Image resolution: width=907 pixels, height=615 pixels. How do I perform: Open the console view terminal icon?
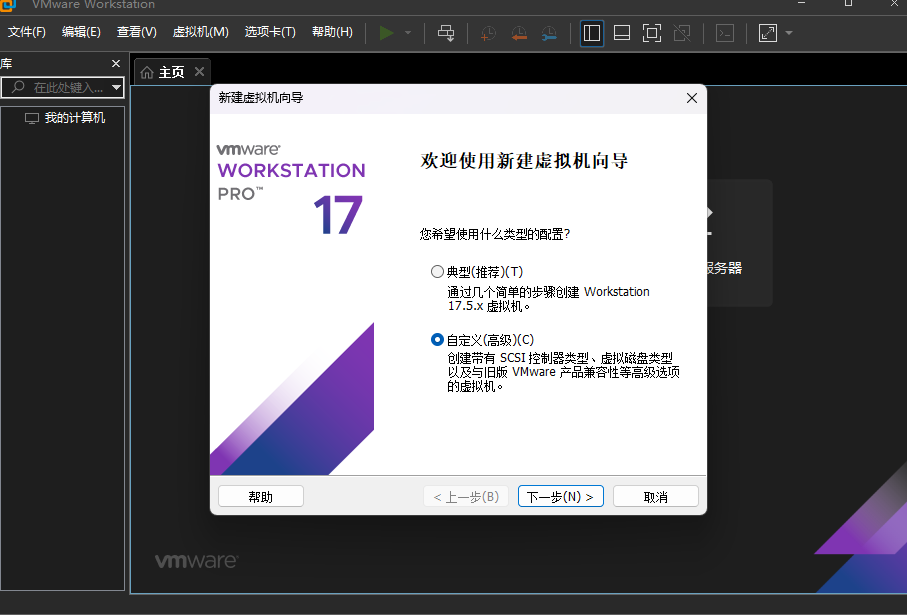pyautogui.click(x=725, y=33)
